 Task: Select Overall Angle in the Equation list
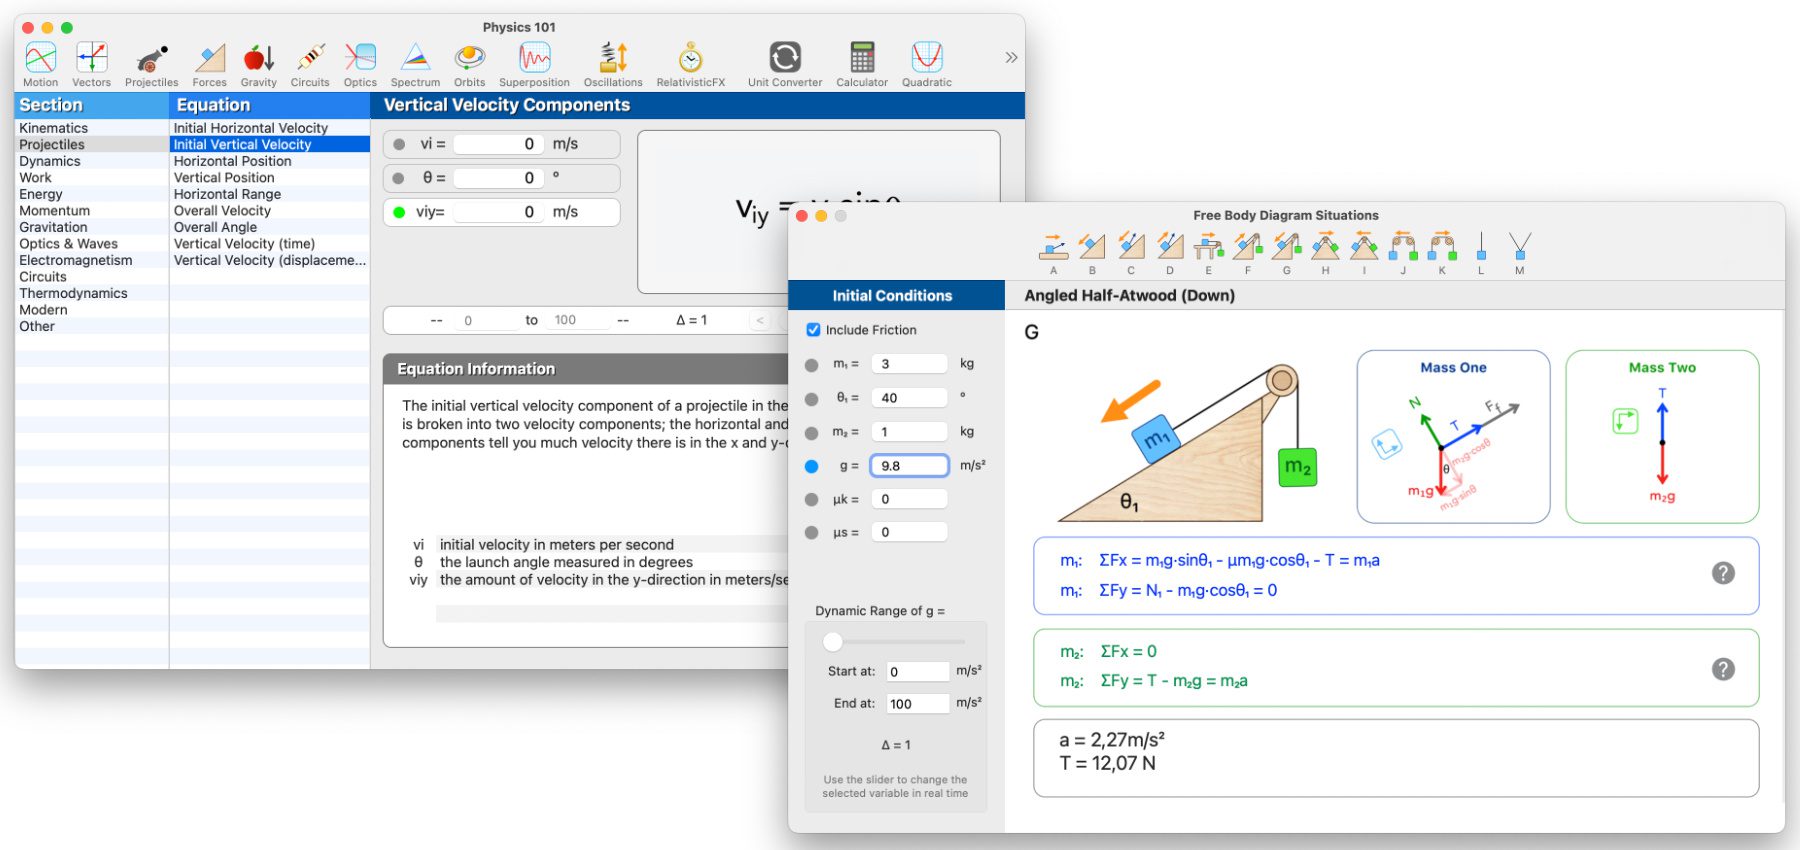215,227
